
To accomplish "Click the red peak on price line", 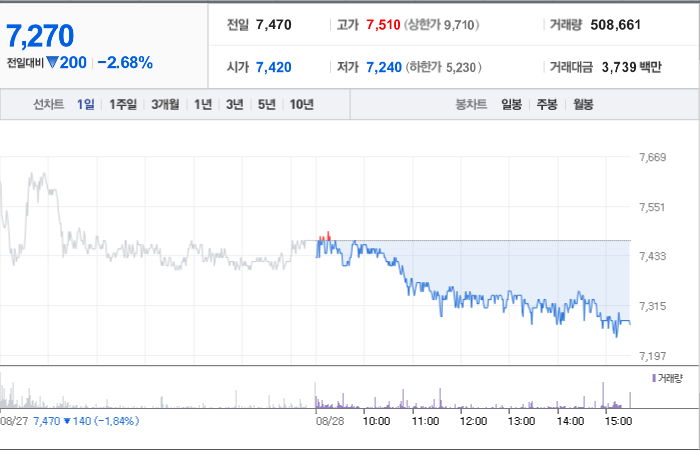I will click(329, 235).
